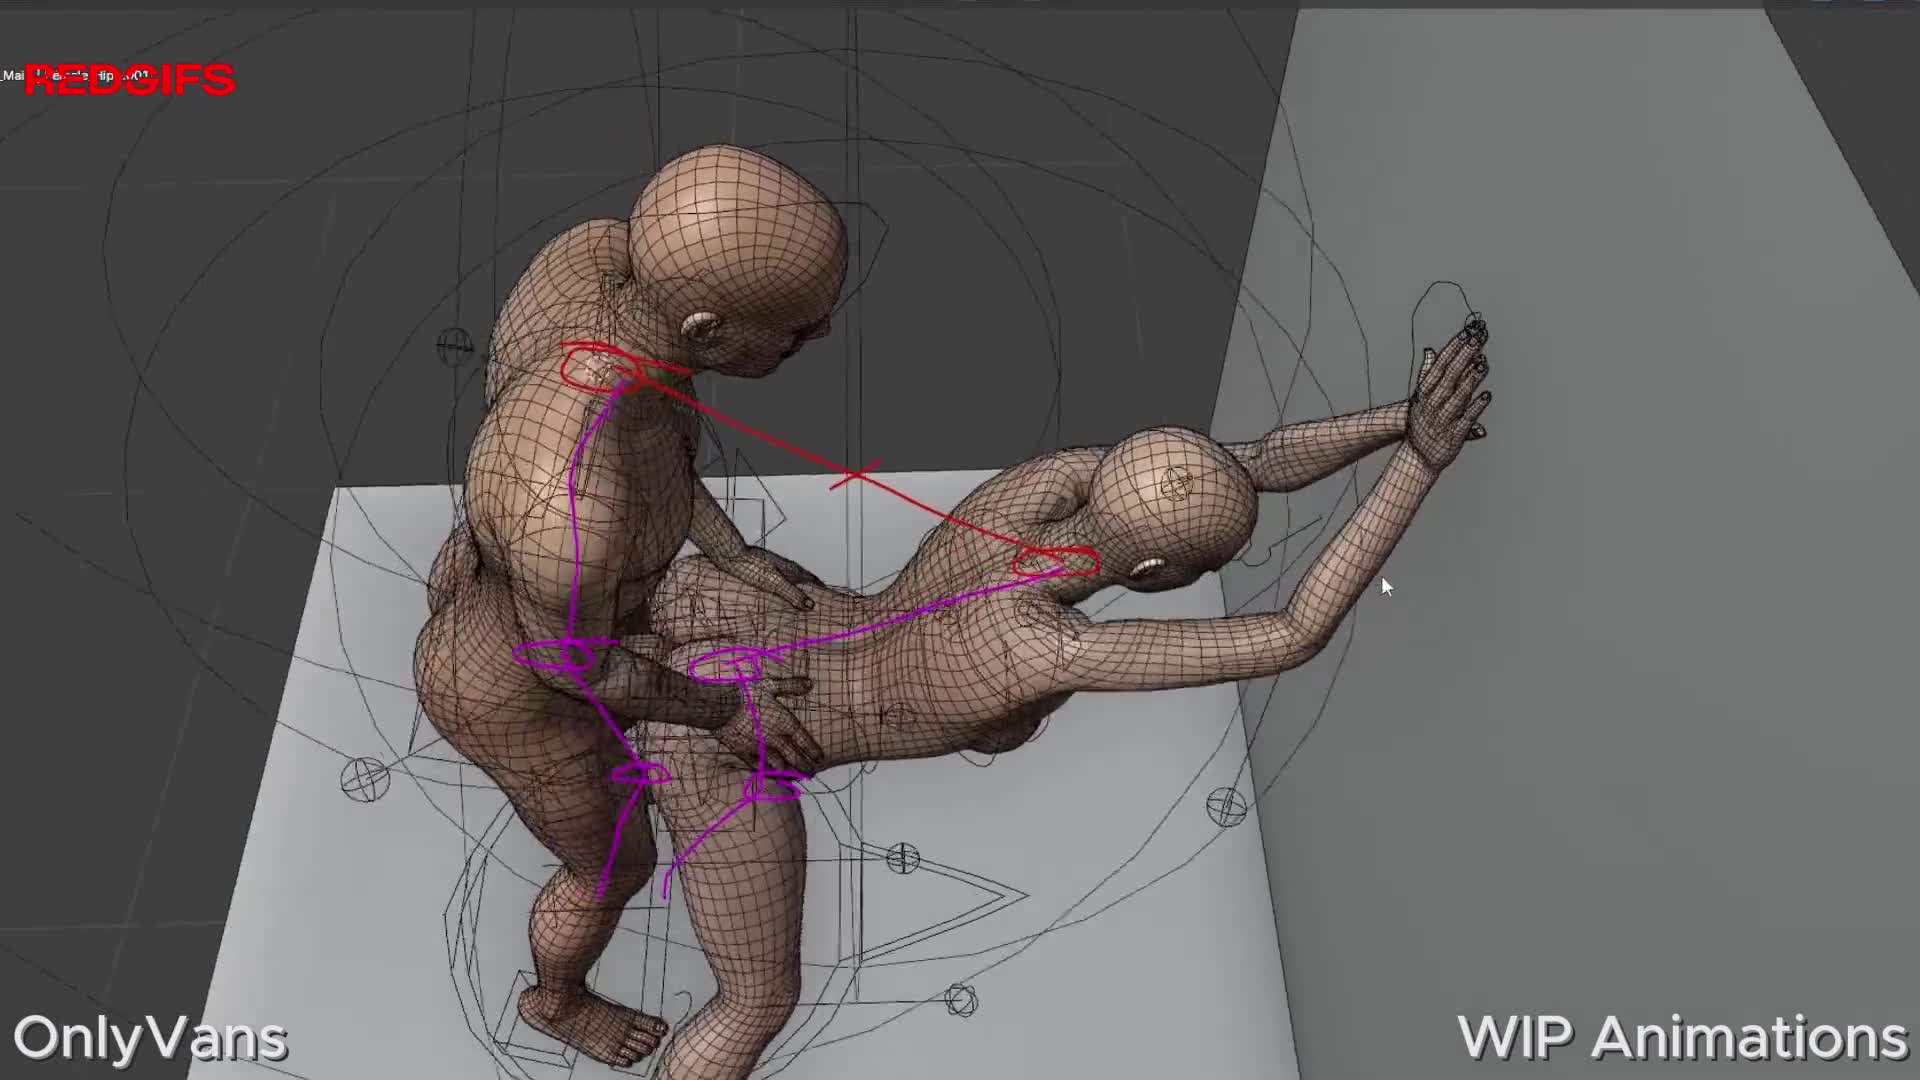
Task: Select the sphere rig control at upper left
Action: point(454,346)
